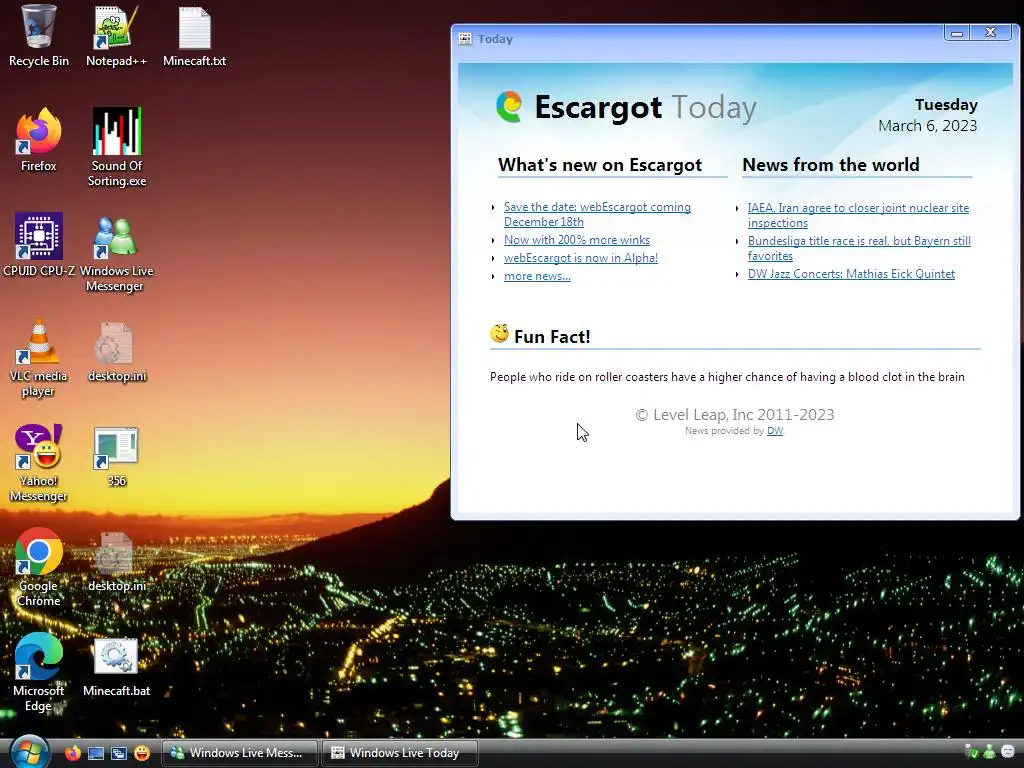Switch to Windows Live Mess... taskbar button
1024x768 pixels.
[x=240, y=753]
